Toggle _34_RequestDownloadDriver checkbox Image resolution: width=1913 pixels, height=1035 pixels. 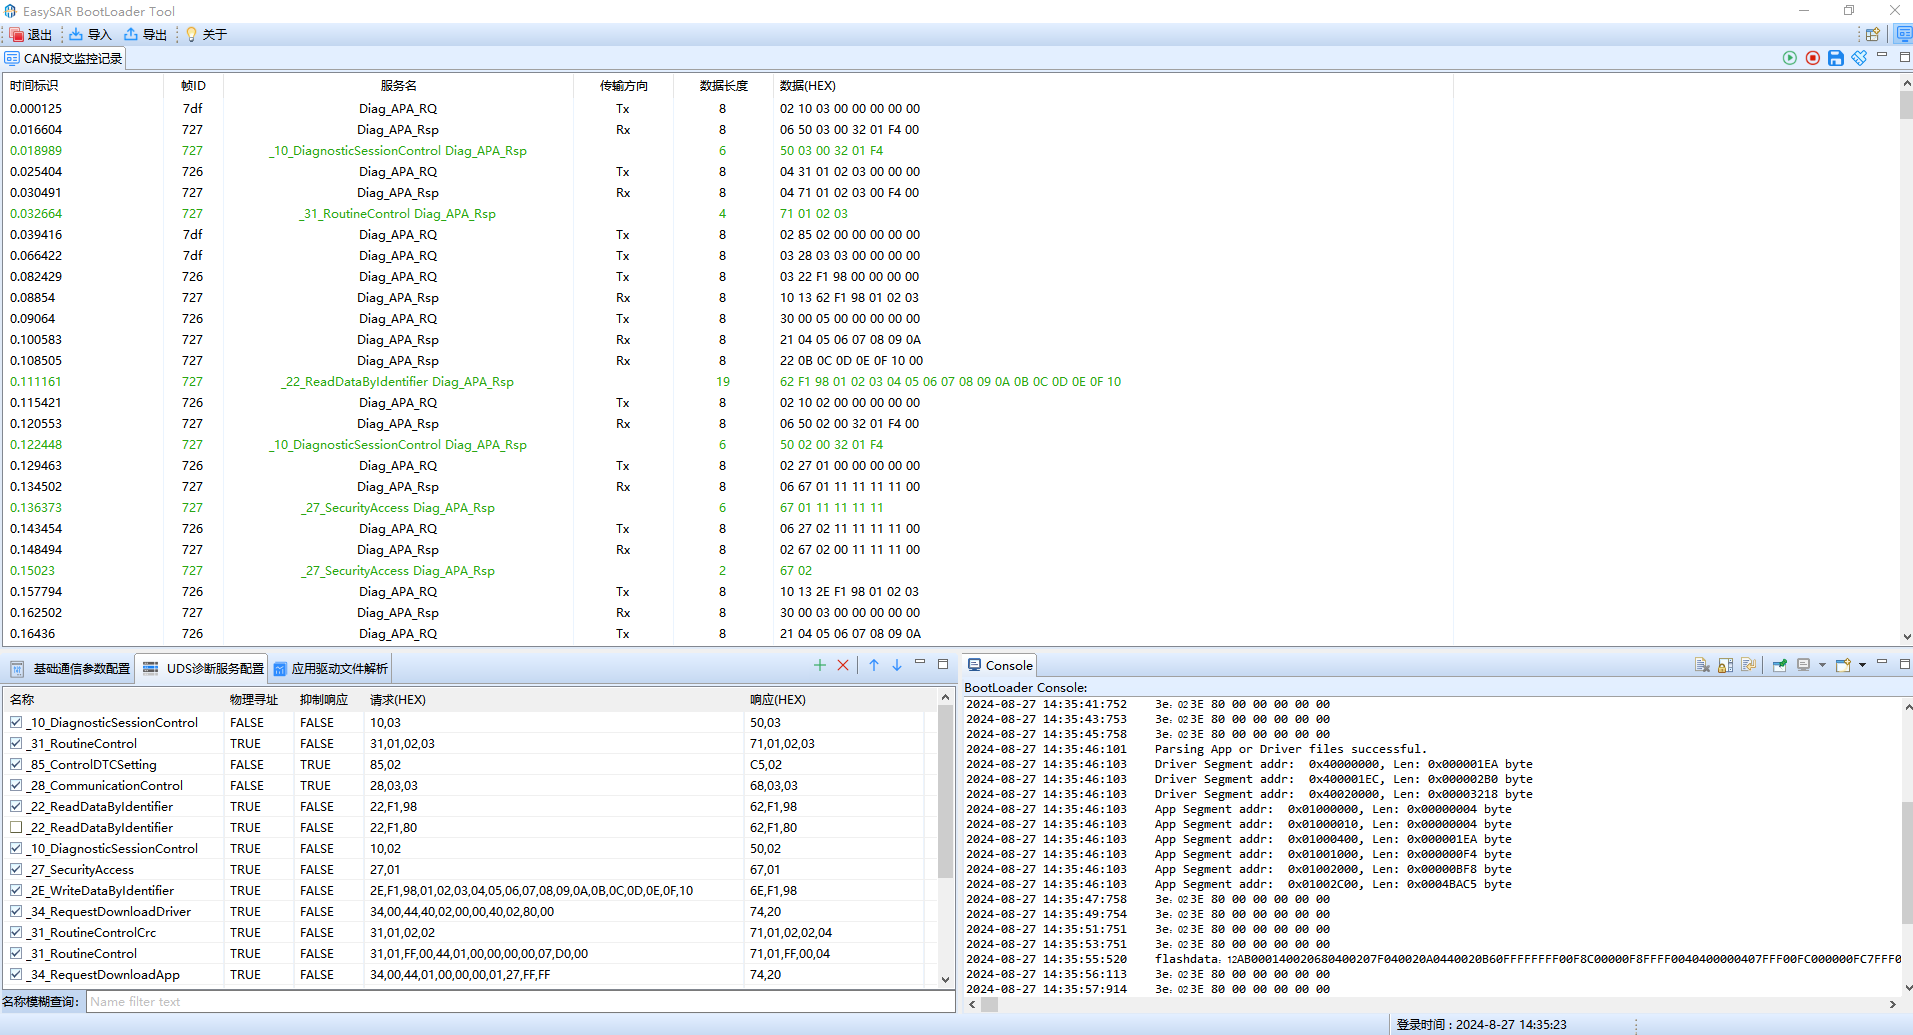click(16, 911)
